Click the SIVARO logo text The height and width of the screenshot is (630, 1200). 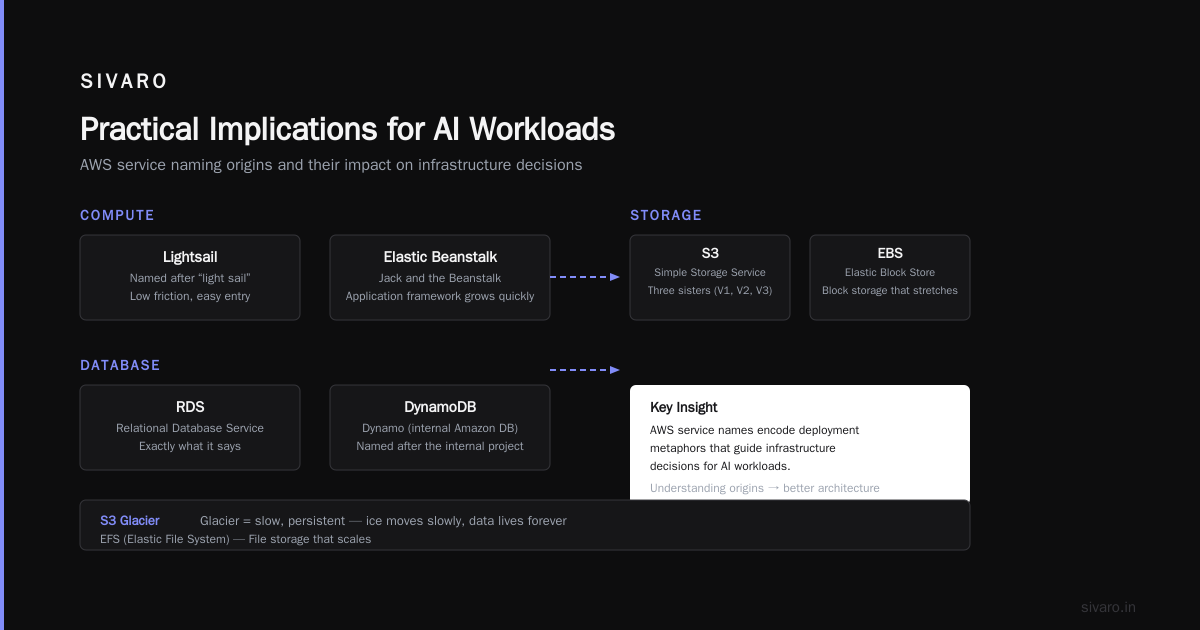coord(124,82)
